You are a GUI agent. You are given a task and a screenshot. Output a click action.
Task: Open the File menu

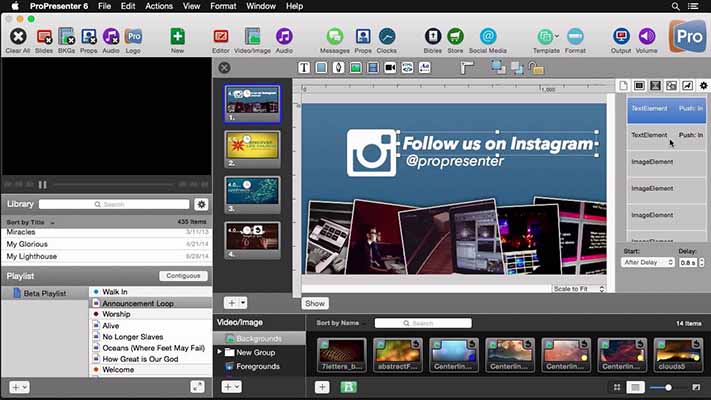[x=104, y=6]
